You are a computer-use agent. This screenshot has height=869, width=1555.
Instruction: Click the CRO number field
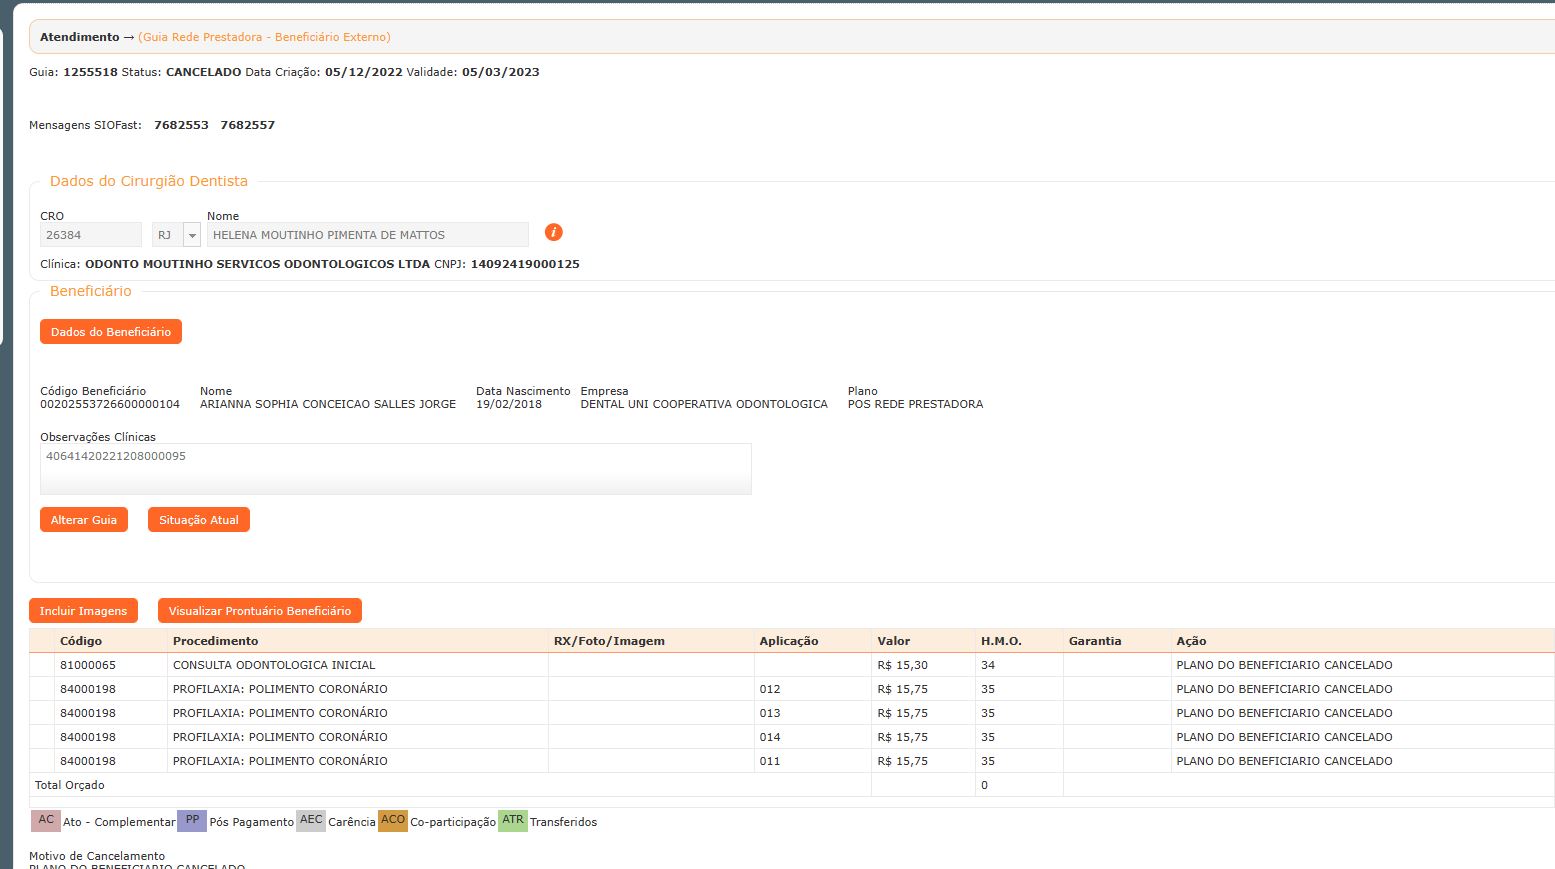pyautogui.click(x=90, y=235)
